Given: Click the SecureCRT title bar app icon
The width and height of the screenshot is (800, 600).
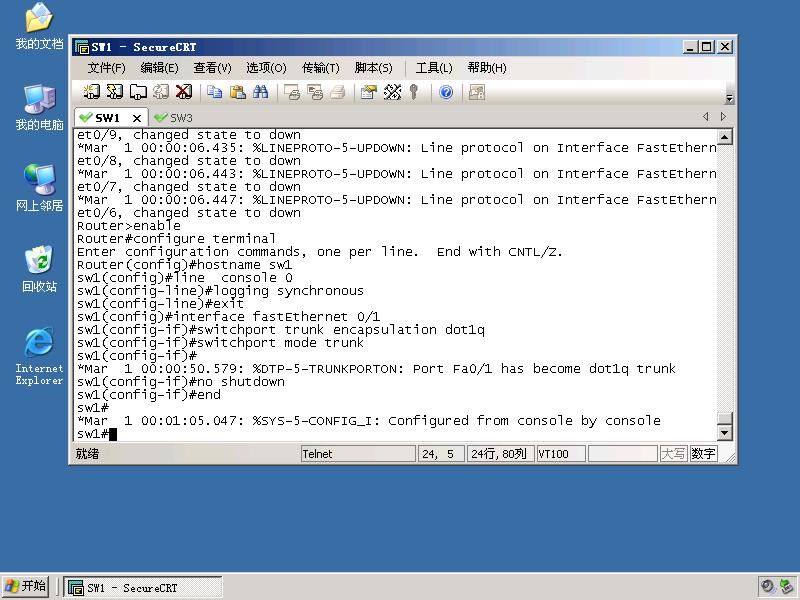Looking at the screenshot, I should (82, 47).
